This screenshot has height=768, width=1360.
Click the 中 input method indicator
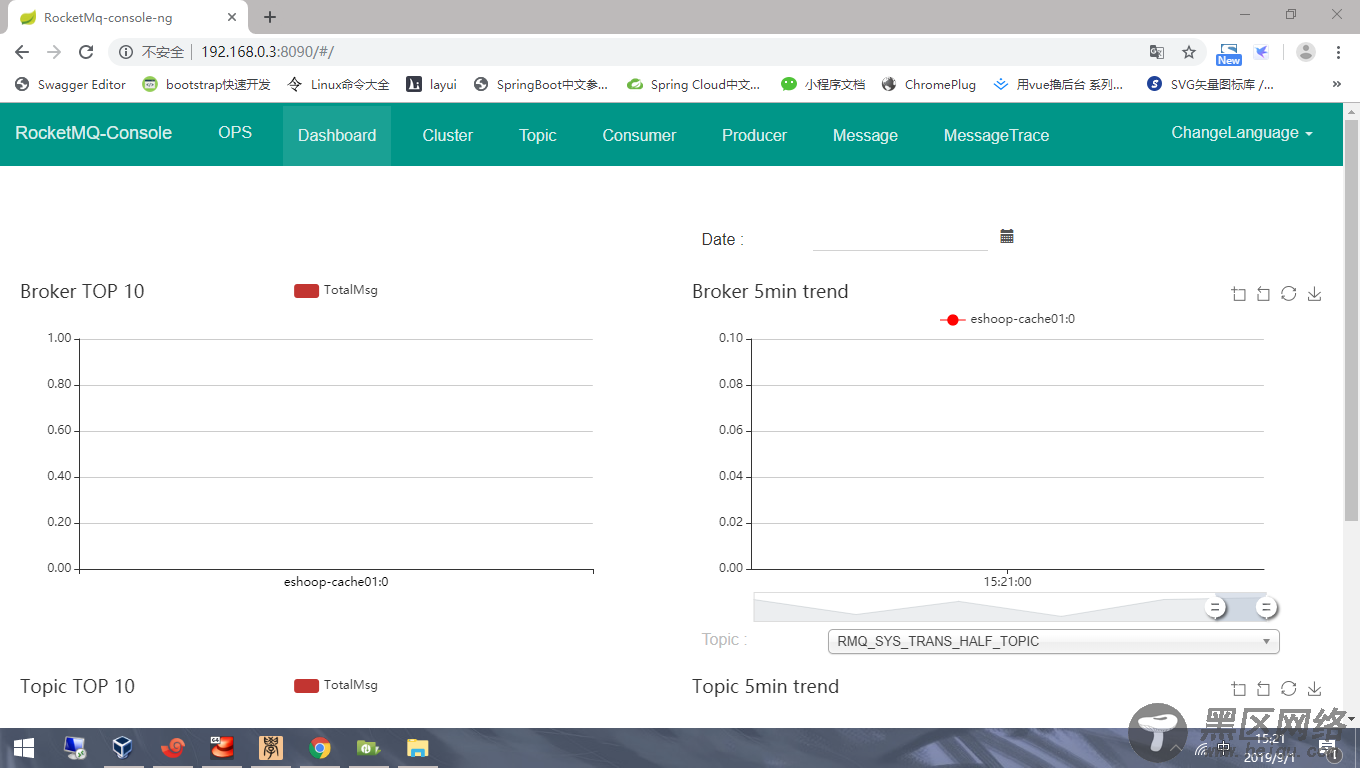[x=1224, y=748]
